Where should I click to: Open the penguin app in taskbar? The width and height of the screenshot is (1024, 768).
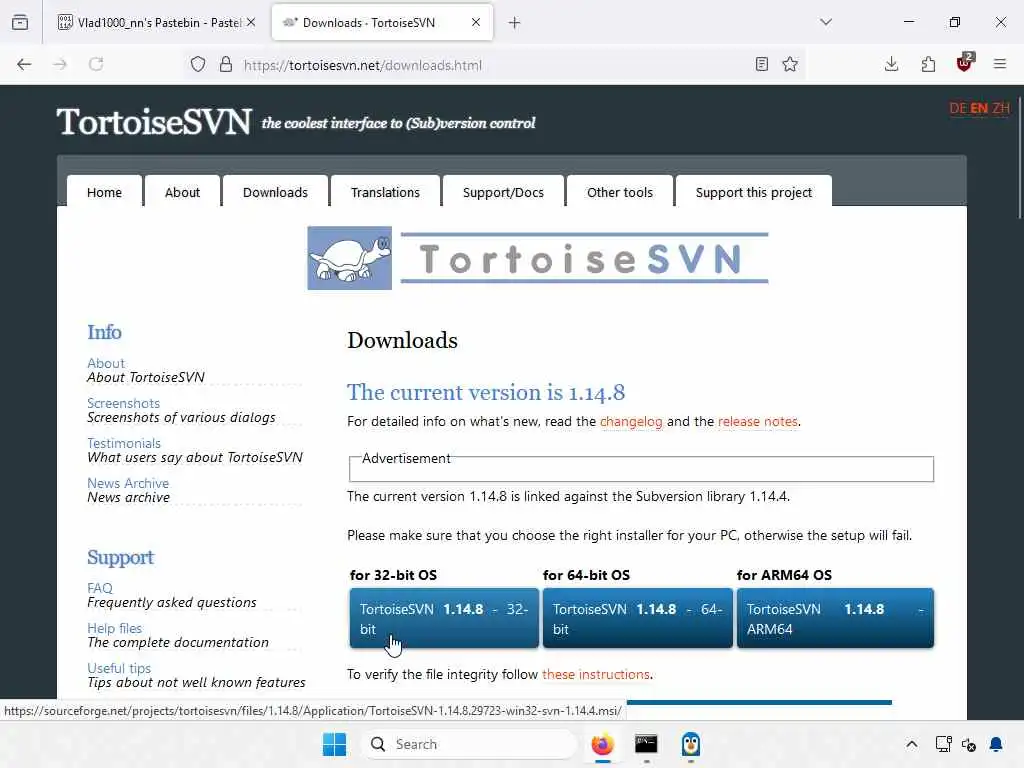click(691, 744)
